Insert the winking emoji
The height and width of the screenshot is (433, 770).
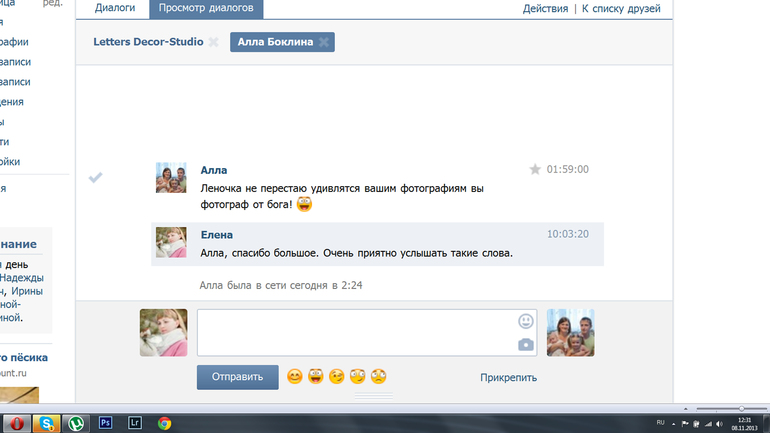tap(337, 377)
